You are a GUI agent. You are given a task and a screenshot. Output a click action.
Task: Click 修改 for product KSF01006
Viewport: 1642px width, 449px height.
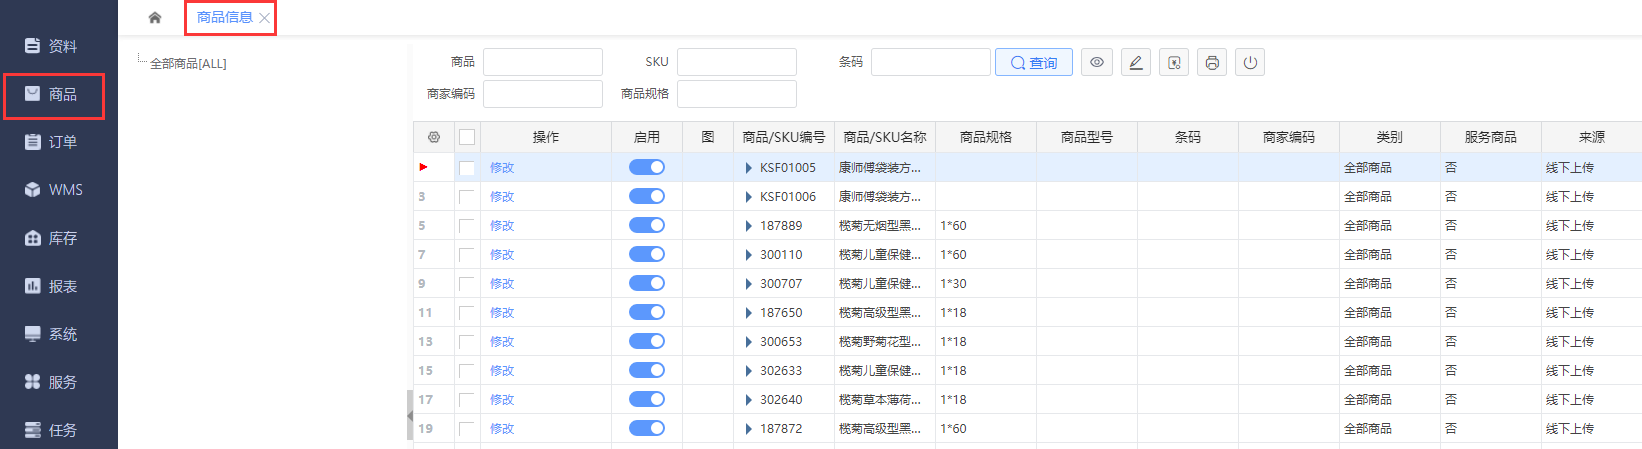coord(502,197)
